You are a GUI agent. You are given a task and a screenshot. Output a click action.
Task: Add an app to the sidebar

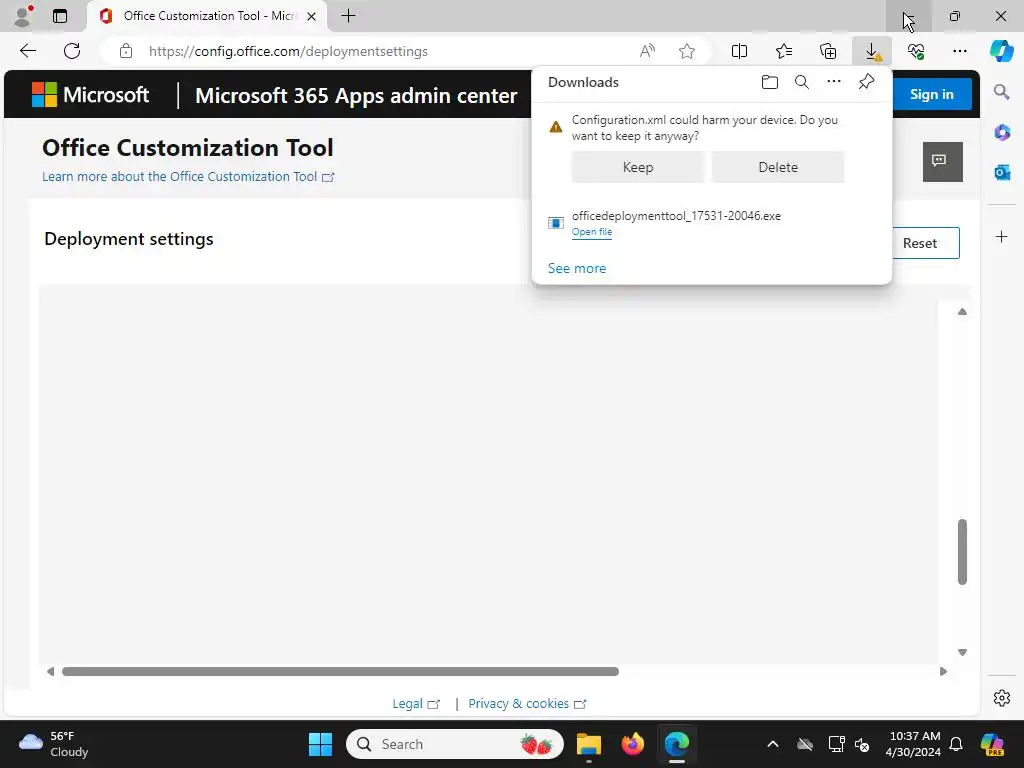pos(1002,236)
